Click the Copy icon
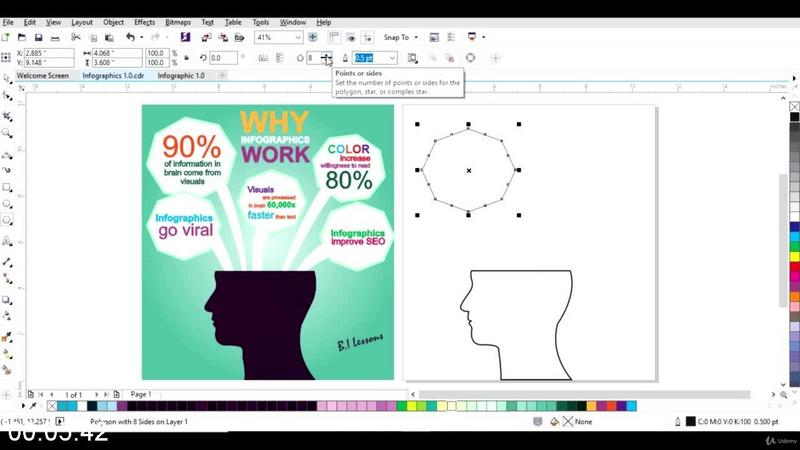800x450 pixels. [93, 38]
